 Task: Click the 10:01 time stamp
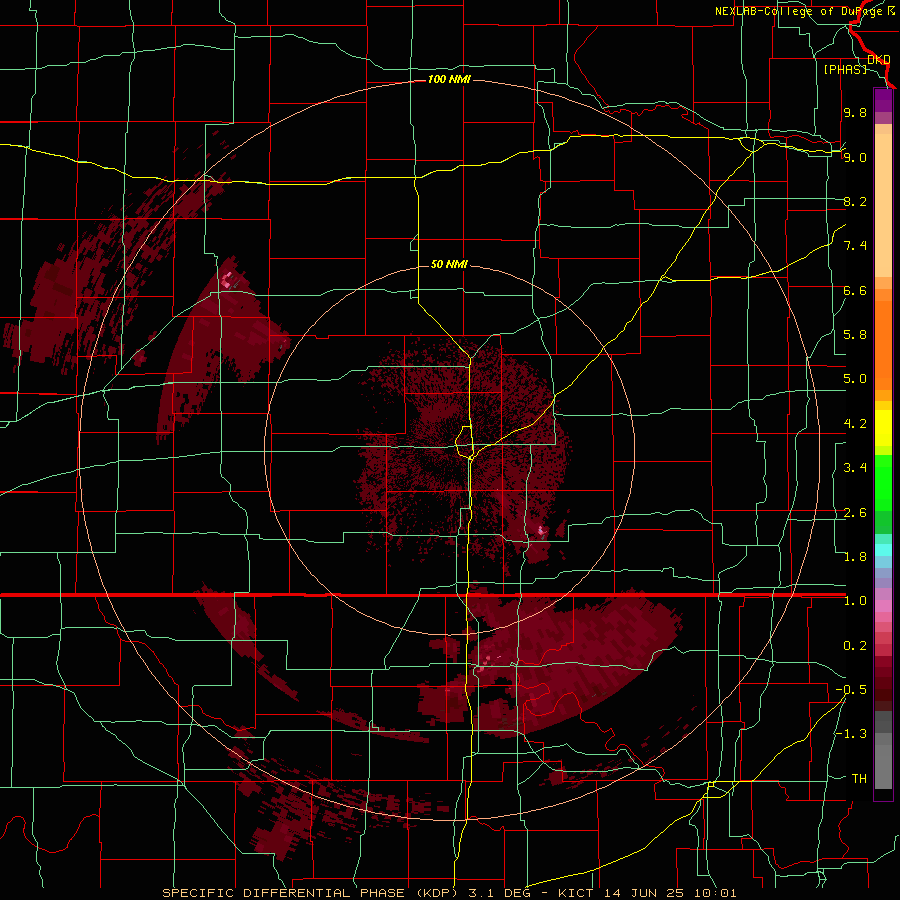(x=717, y=893)
